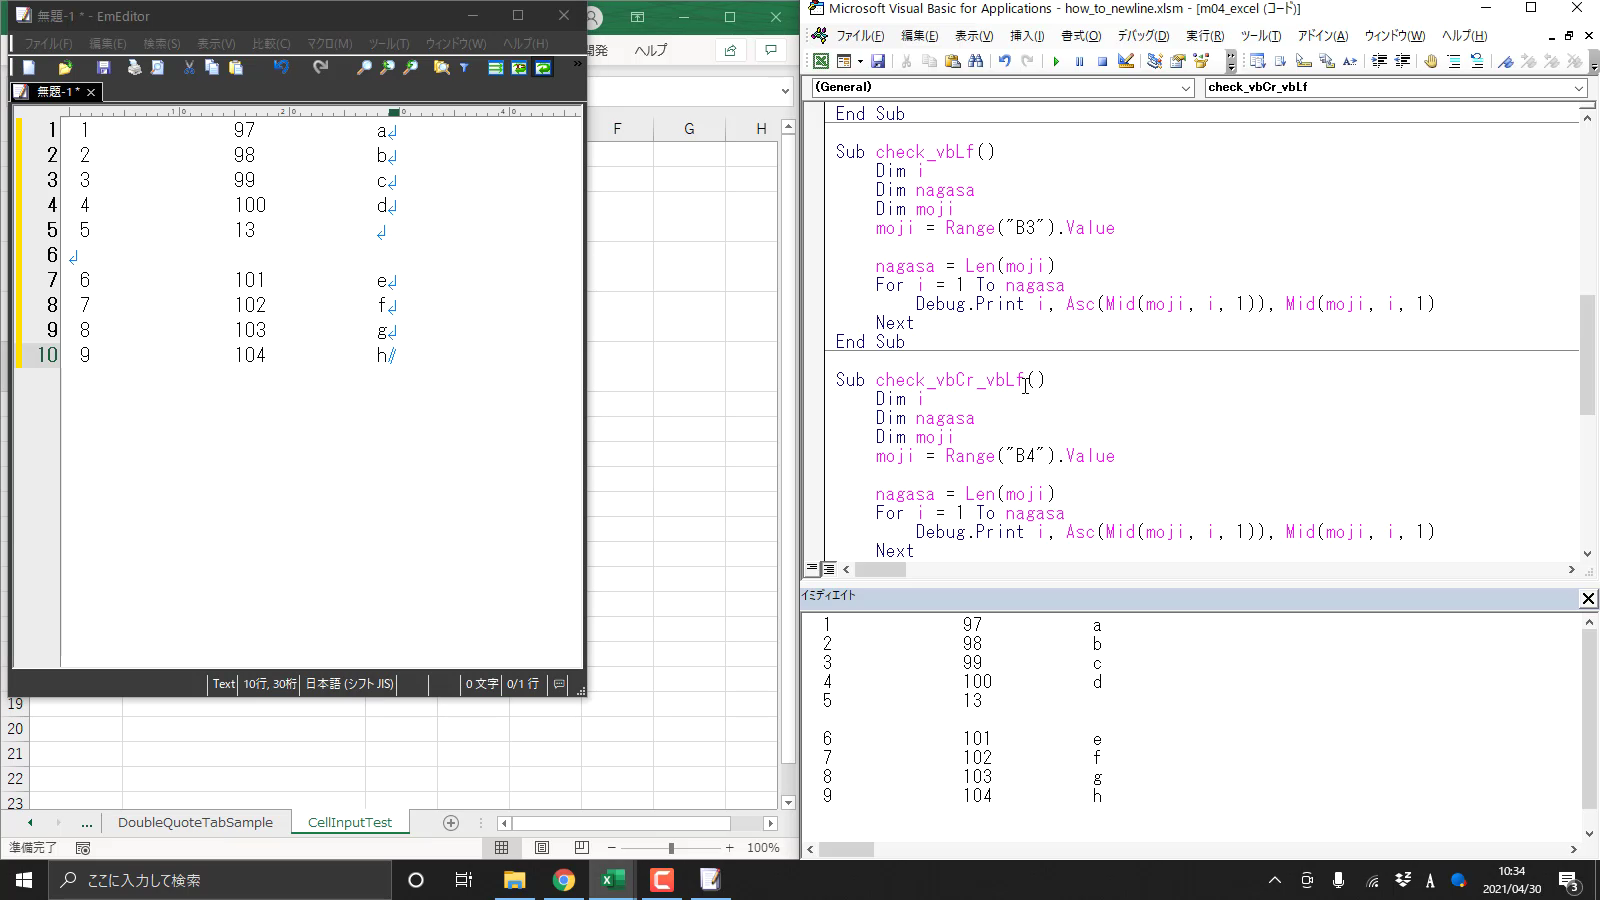1600x900 pixels.
Task: Click the Excel zoom slider handle
Action: pos(671,848)
